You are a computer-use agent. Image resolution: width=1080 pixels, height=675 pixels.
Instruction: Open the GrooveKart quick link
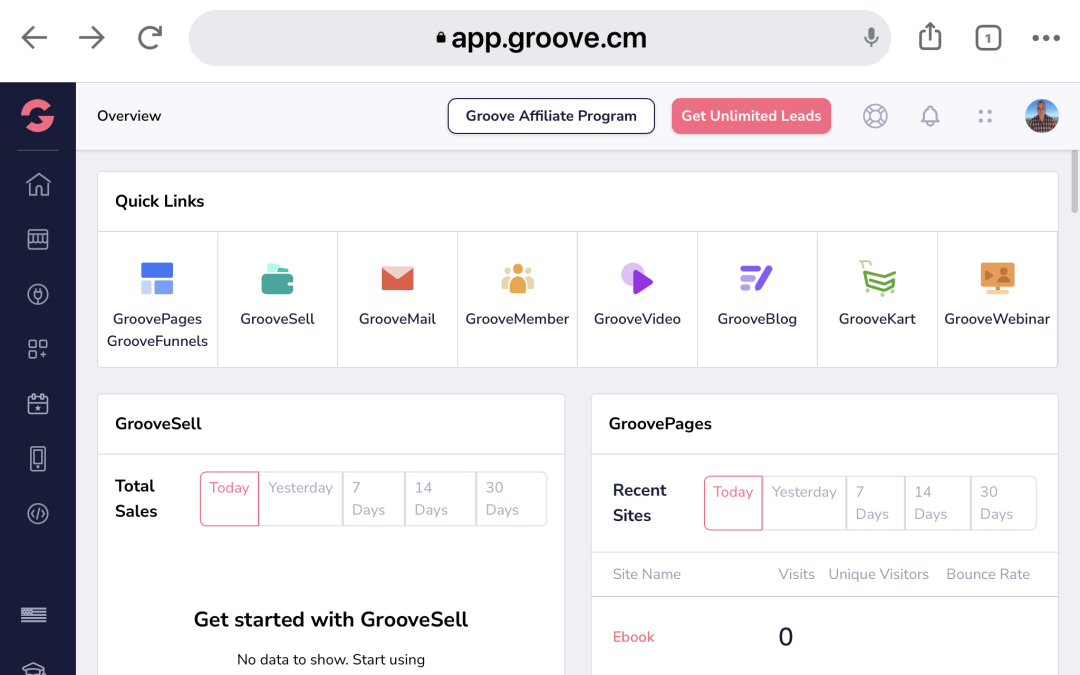(x=877, y=300)
